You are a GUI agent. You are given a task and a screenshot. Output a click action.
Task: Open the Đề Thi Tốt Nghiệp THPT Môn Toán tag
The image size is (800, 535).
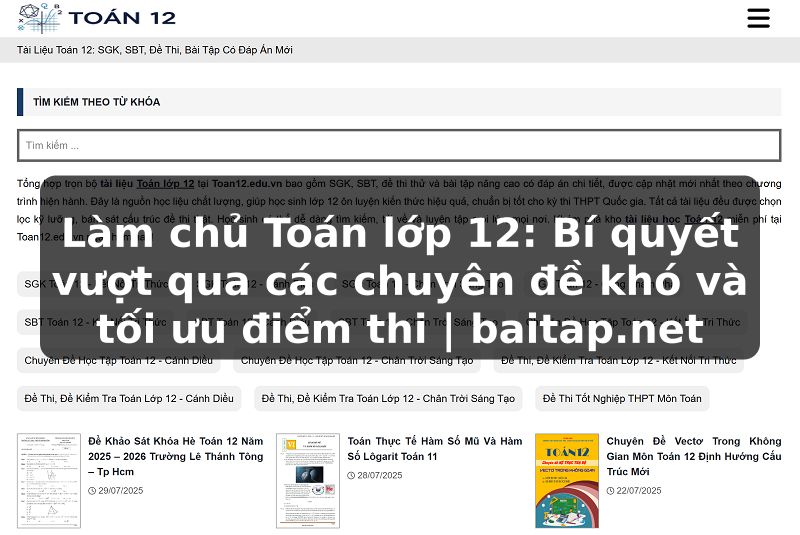622,398
